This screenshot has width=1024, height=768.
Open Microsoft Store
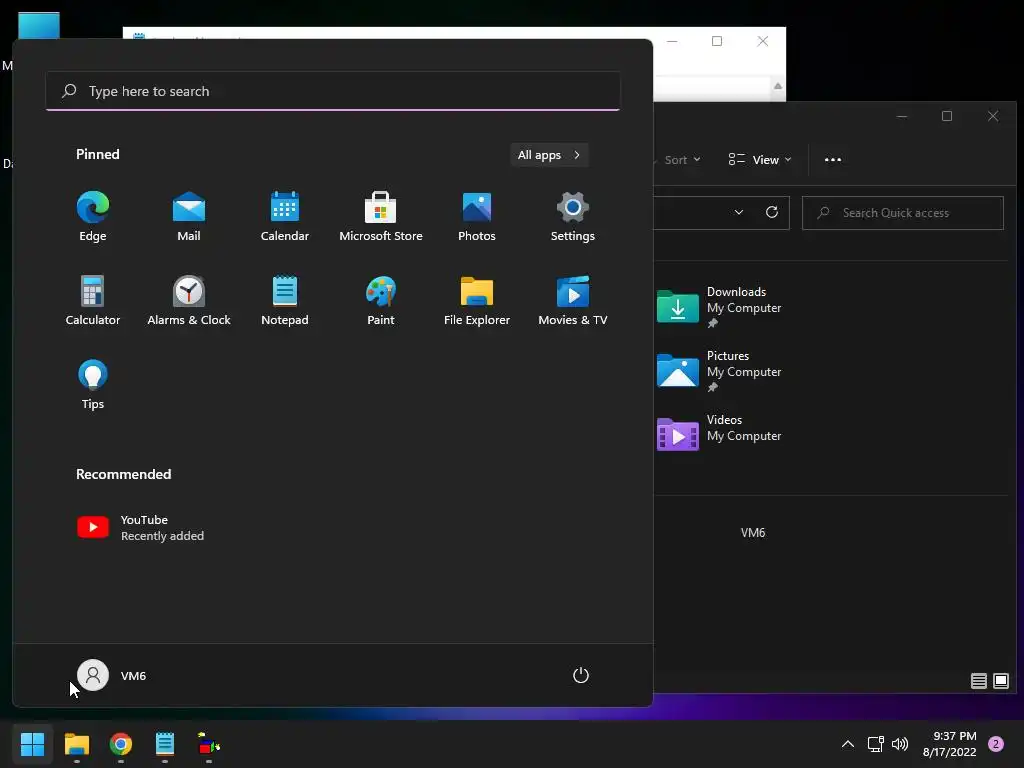coord(381,217)
